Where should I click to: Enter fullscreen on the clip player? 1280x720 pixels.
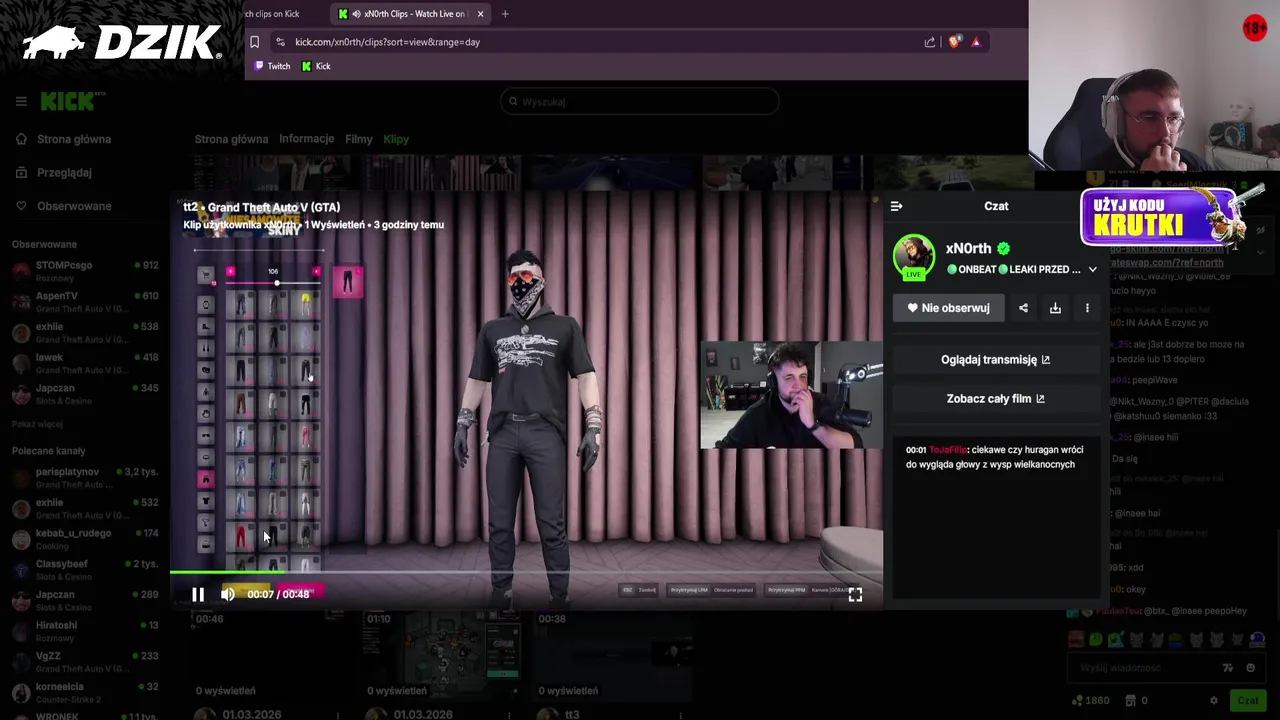coord(855,594)
